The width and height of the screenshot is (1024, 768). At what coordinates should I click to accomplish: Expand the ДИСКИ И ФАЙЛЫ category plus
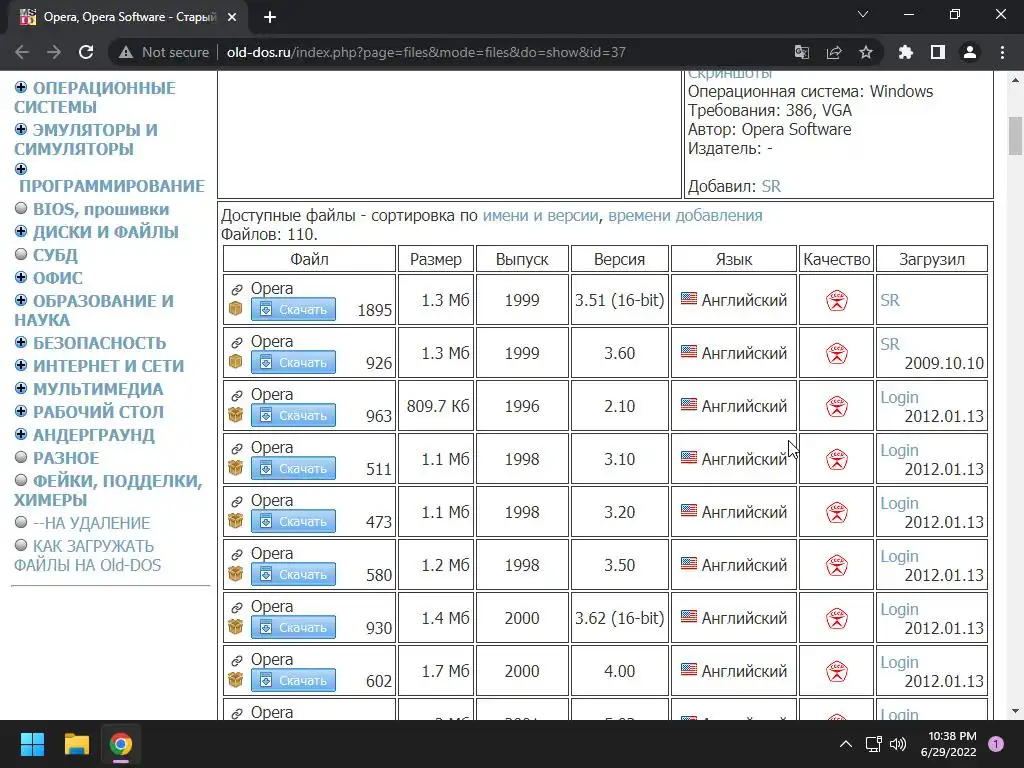click(x=21, y=231)
